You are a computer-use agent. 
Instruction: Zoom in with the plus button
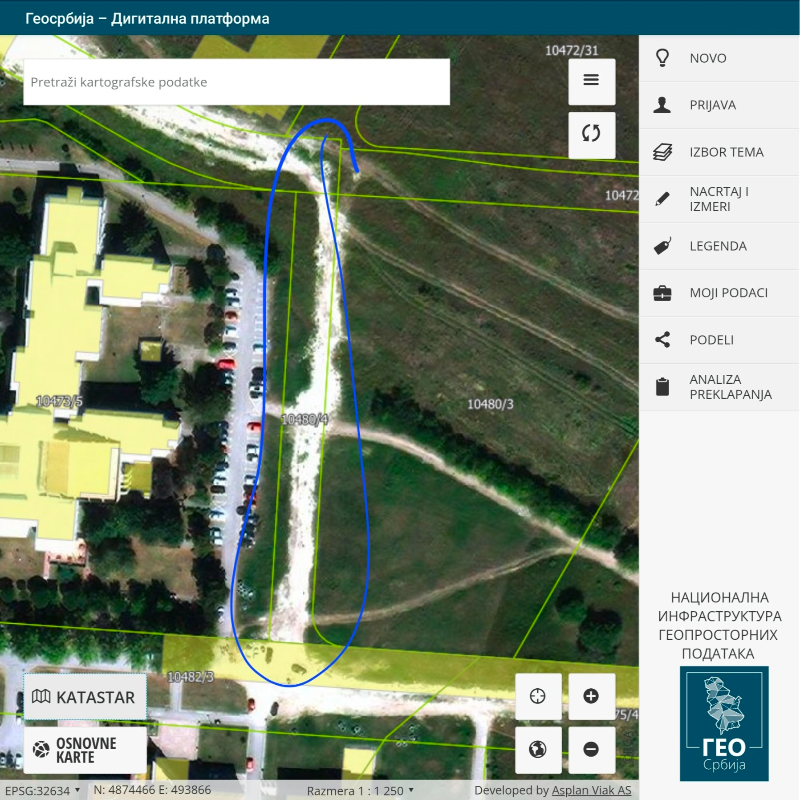(591, 696)
